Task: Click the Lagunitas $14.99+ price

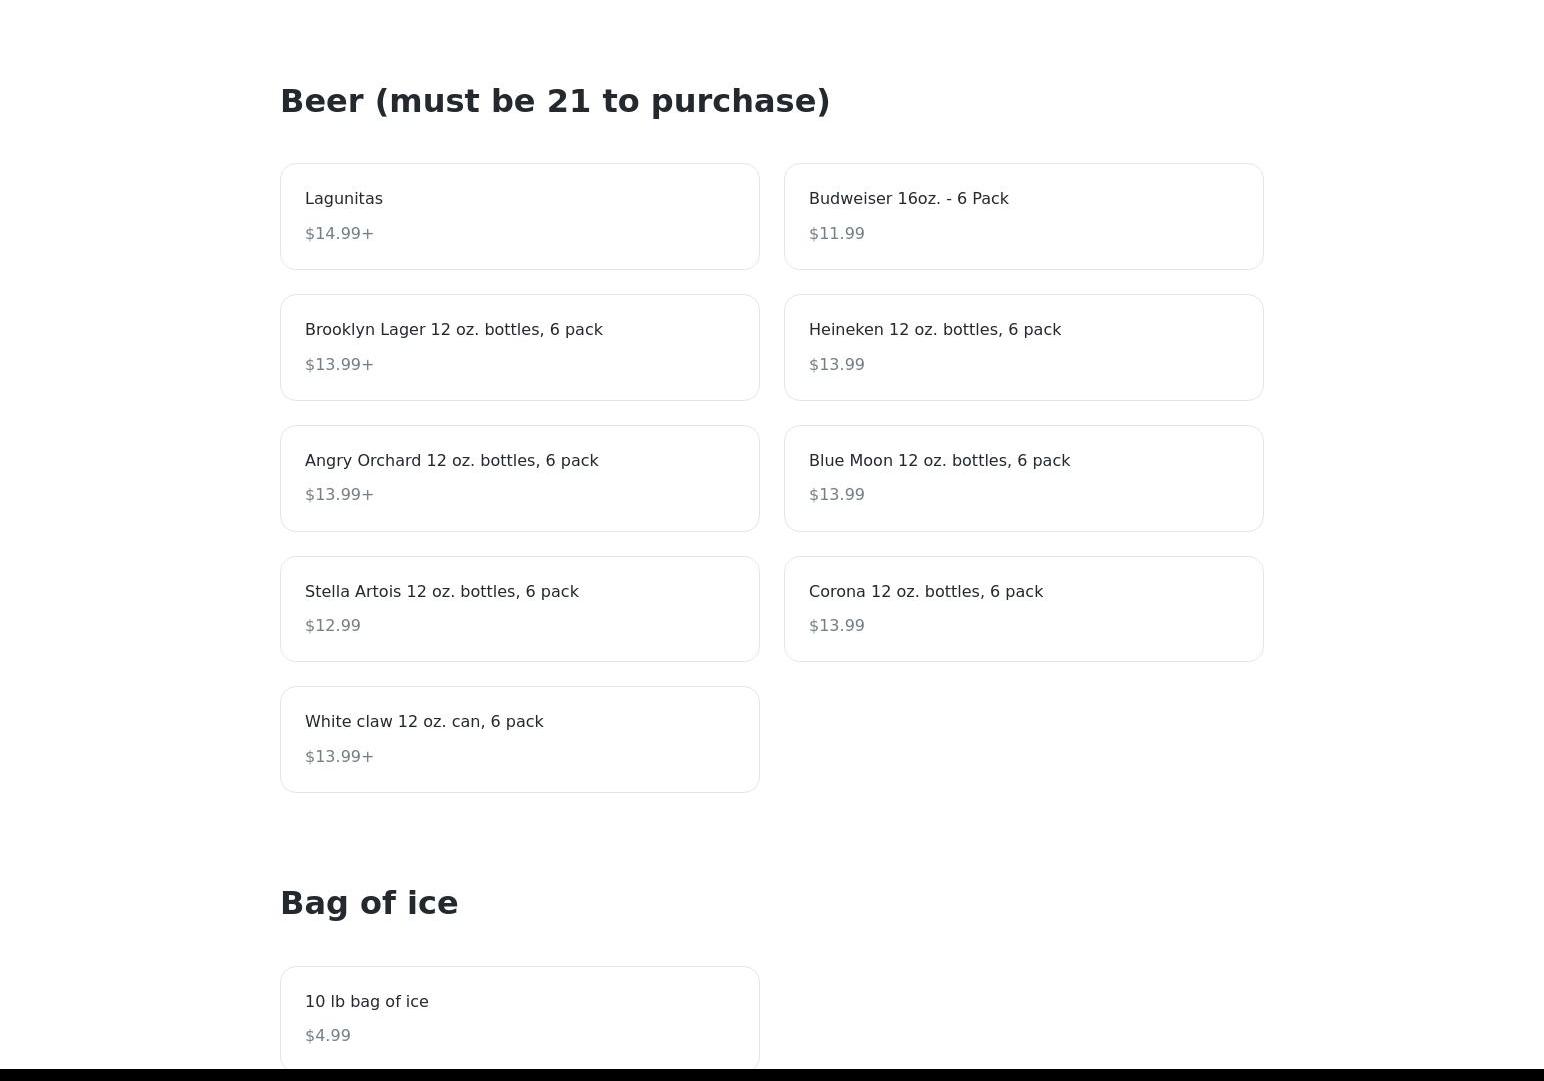Action: tap(339, 234)
